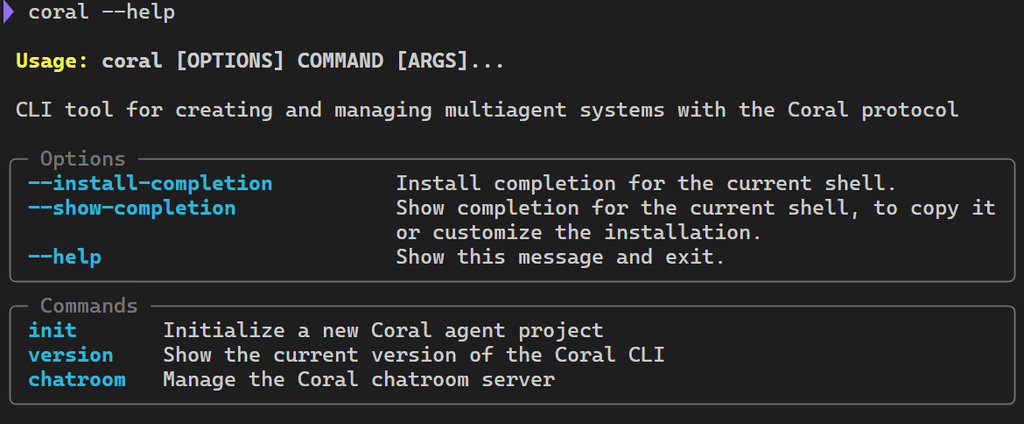Select the --help option in the Options box
The width and height of the screenshot is (1024, 424).
(65, 257)
